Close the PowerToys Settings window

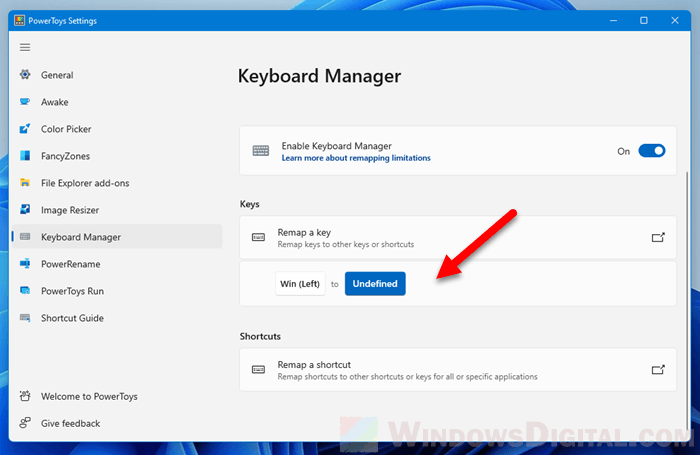coord(675,21)
